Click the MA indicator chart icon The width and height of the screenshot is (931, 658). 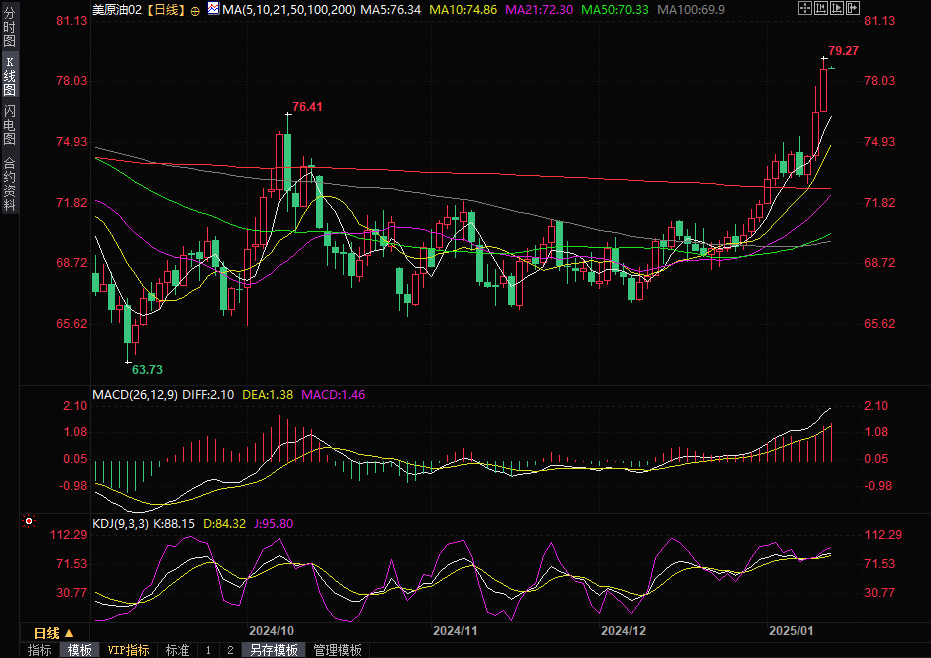(213, 9)
